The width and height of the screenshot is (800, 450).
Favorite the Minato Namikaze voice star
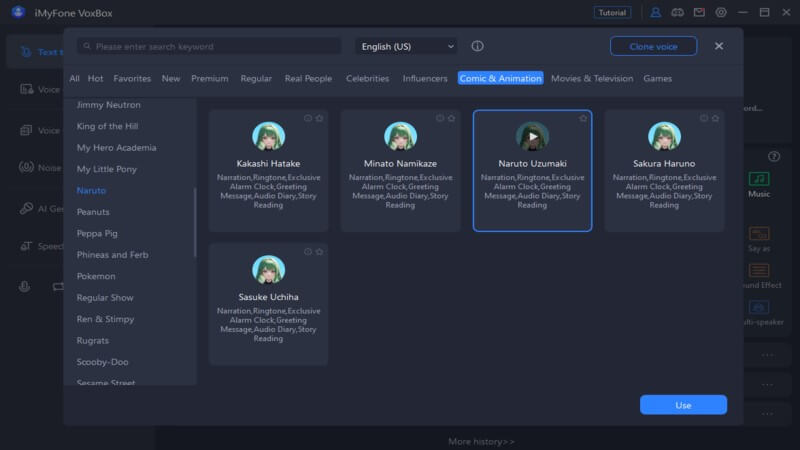pos(452,118)
